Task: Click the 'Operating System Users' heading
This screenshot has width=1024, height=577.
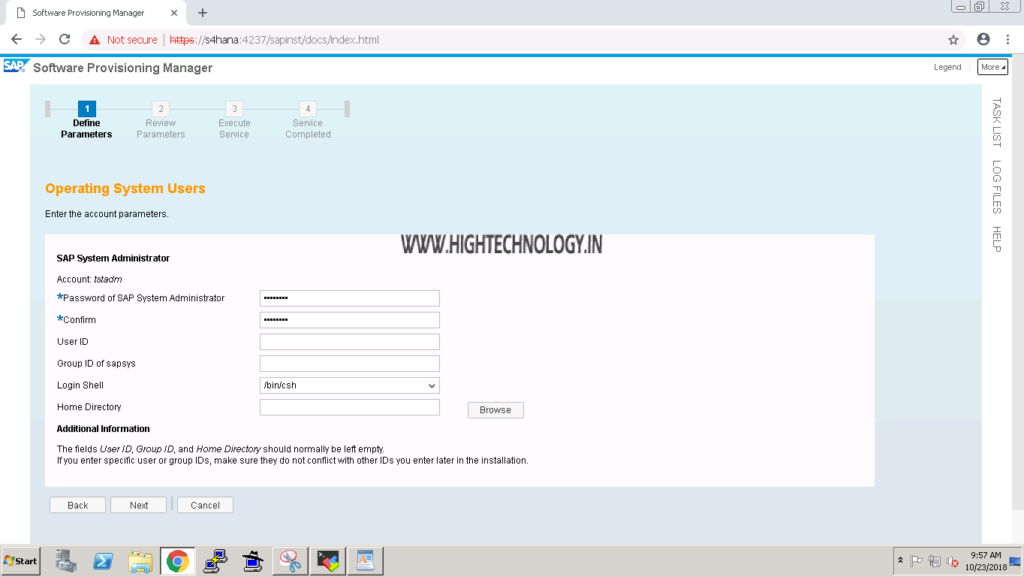Action: click(x=125, y=189)
